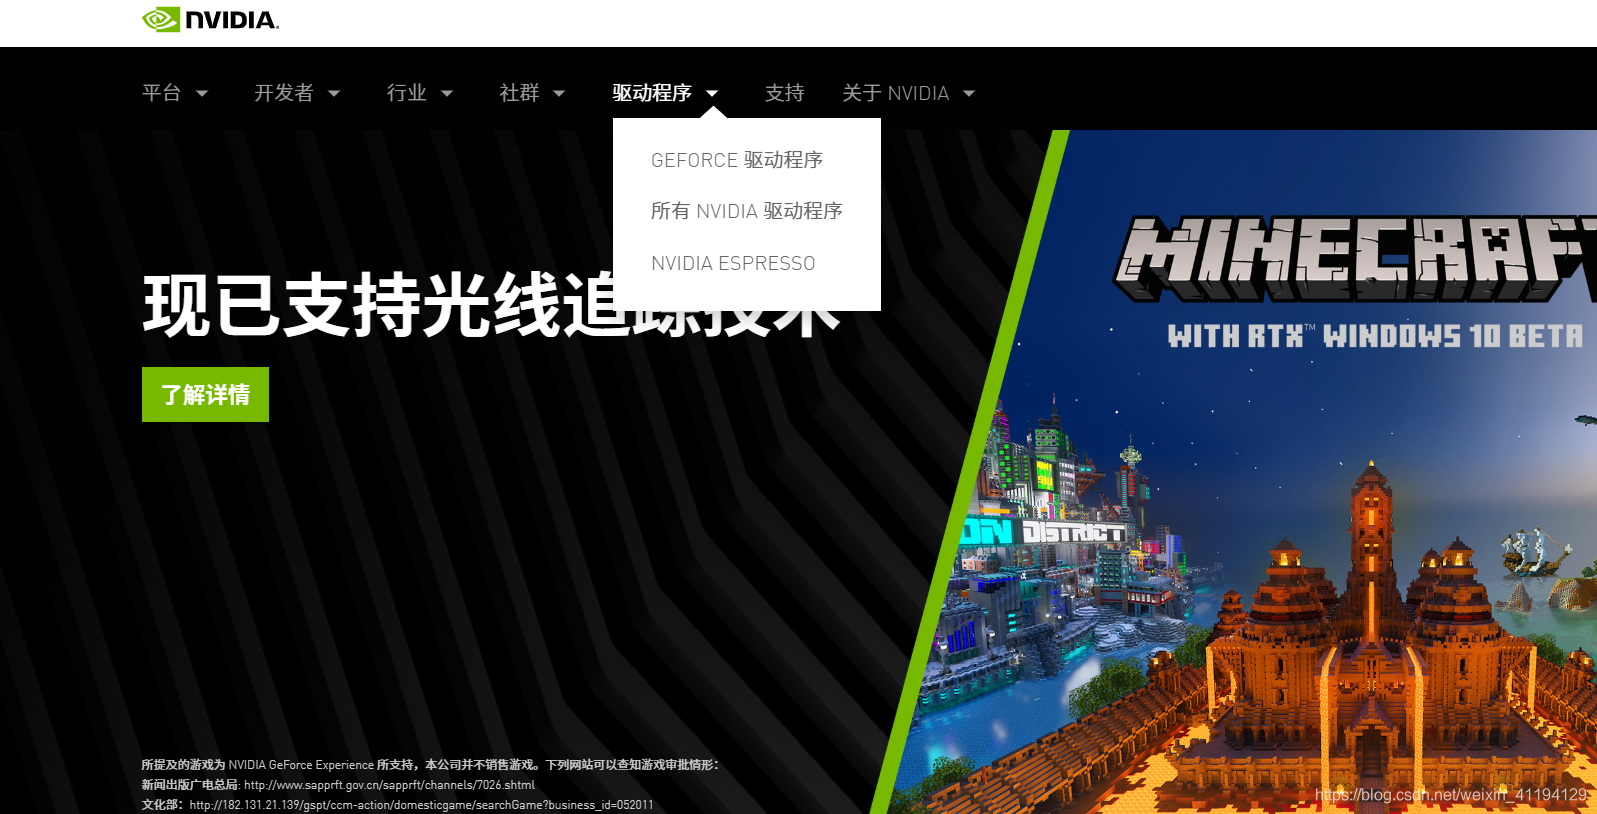Click the Minecraft title logo
Image resolution: width=1597 pixels, height=814 pixels.
[1356, 258]
